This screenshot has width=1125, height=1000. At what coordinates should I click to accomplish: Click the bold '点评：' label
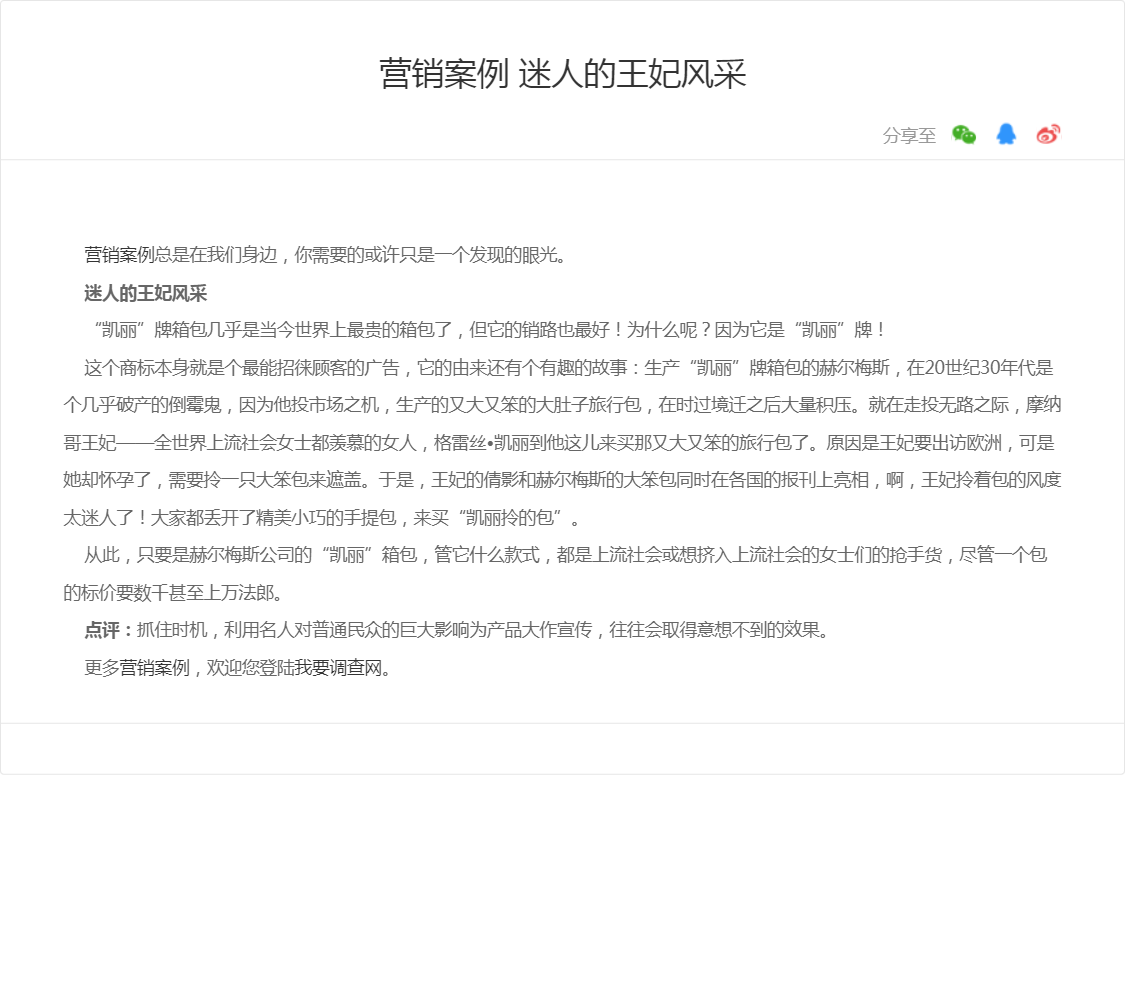tap(110, 630)
